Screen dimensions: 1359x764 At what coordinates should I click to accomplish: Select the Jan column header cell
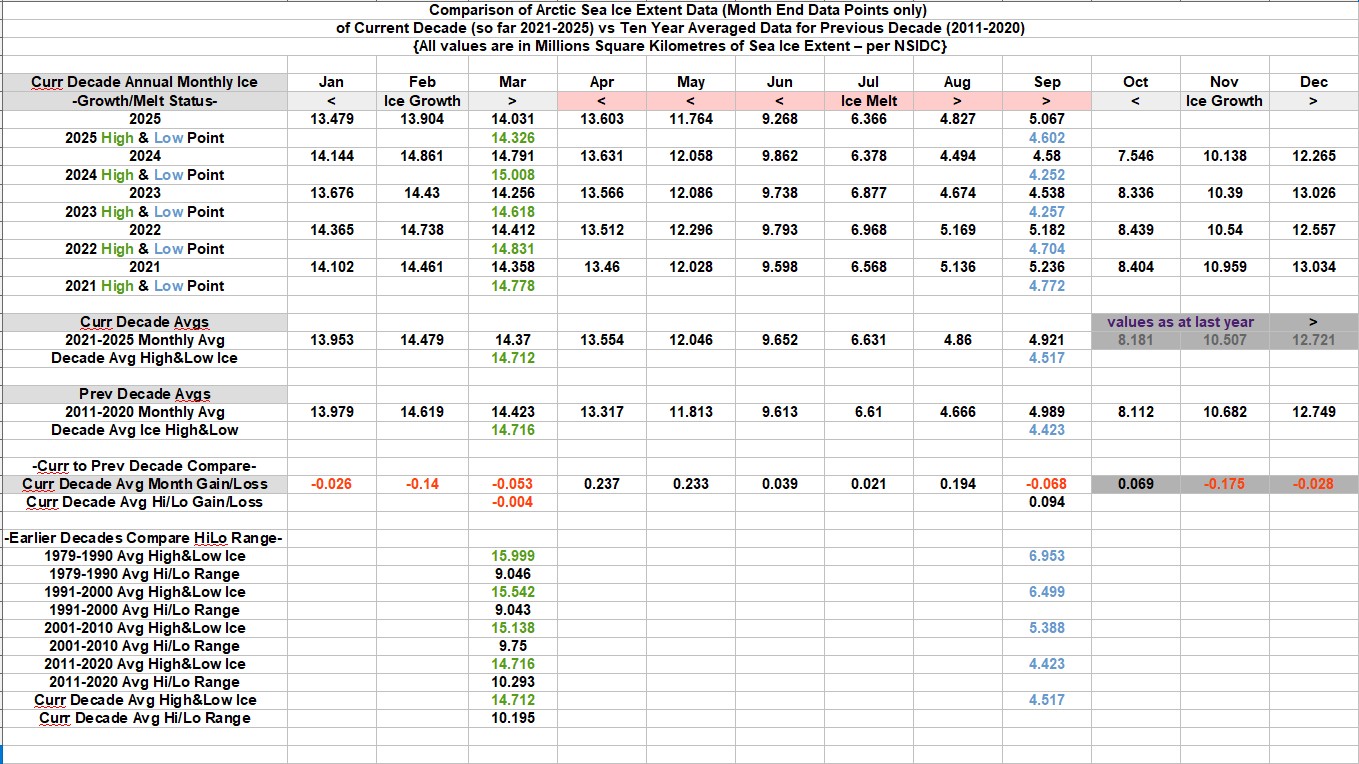(331, 82)
